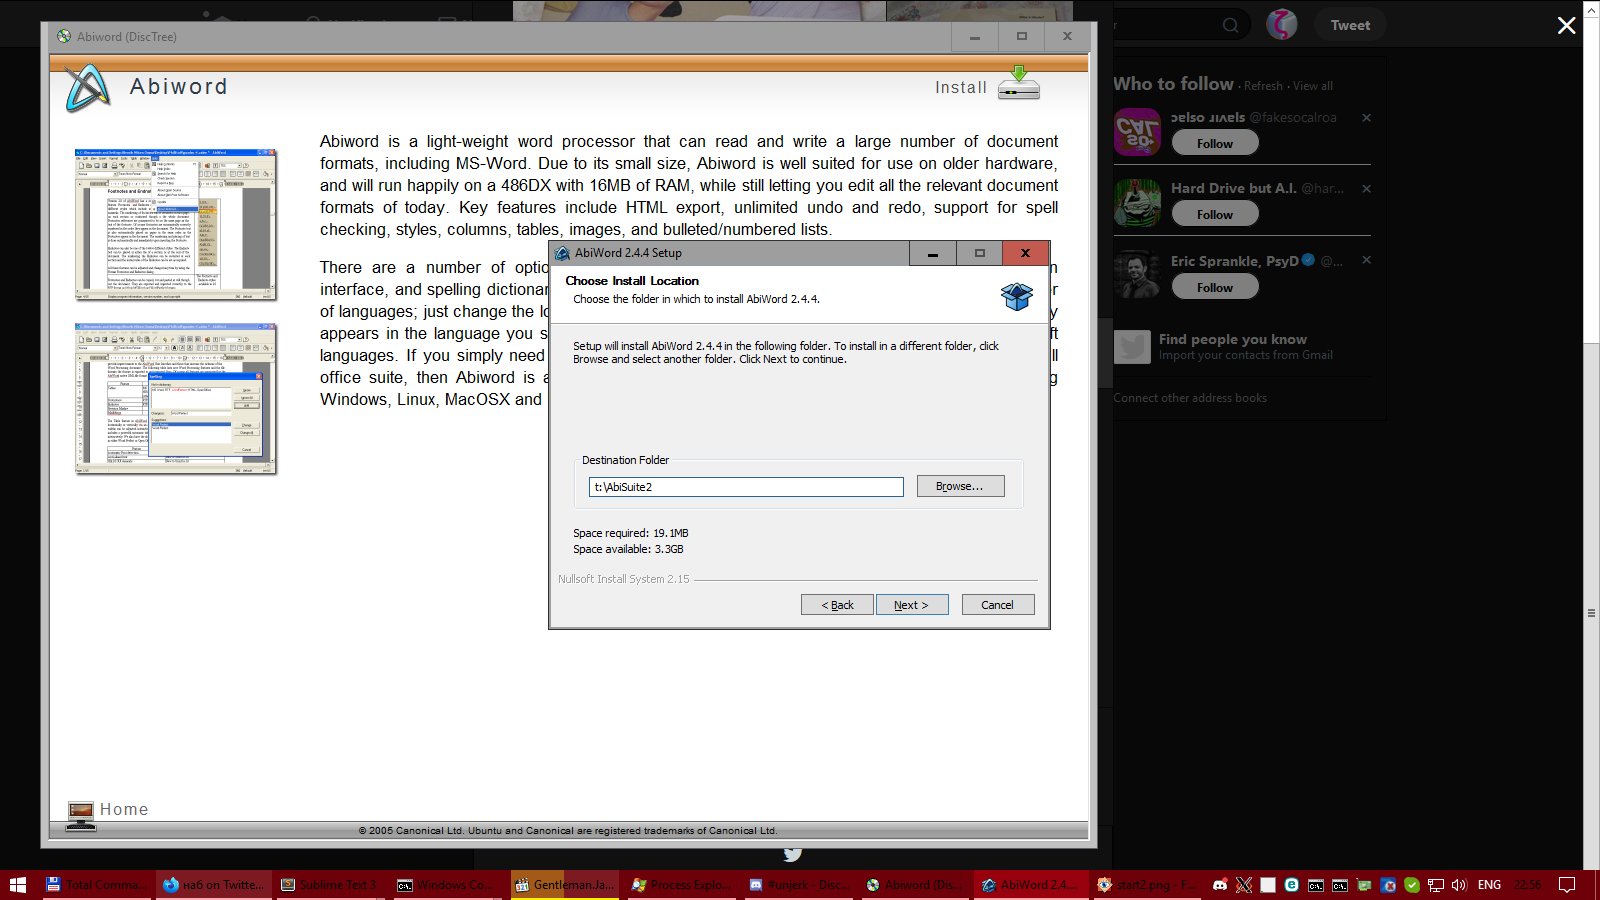Switch to Sublime Text 3 in taskbar
Viewport: 1600px width, 900px height.
[329, 885]
